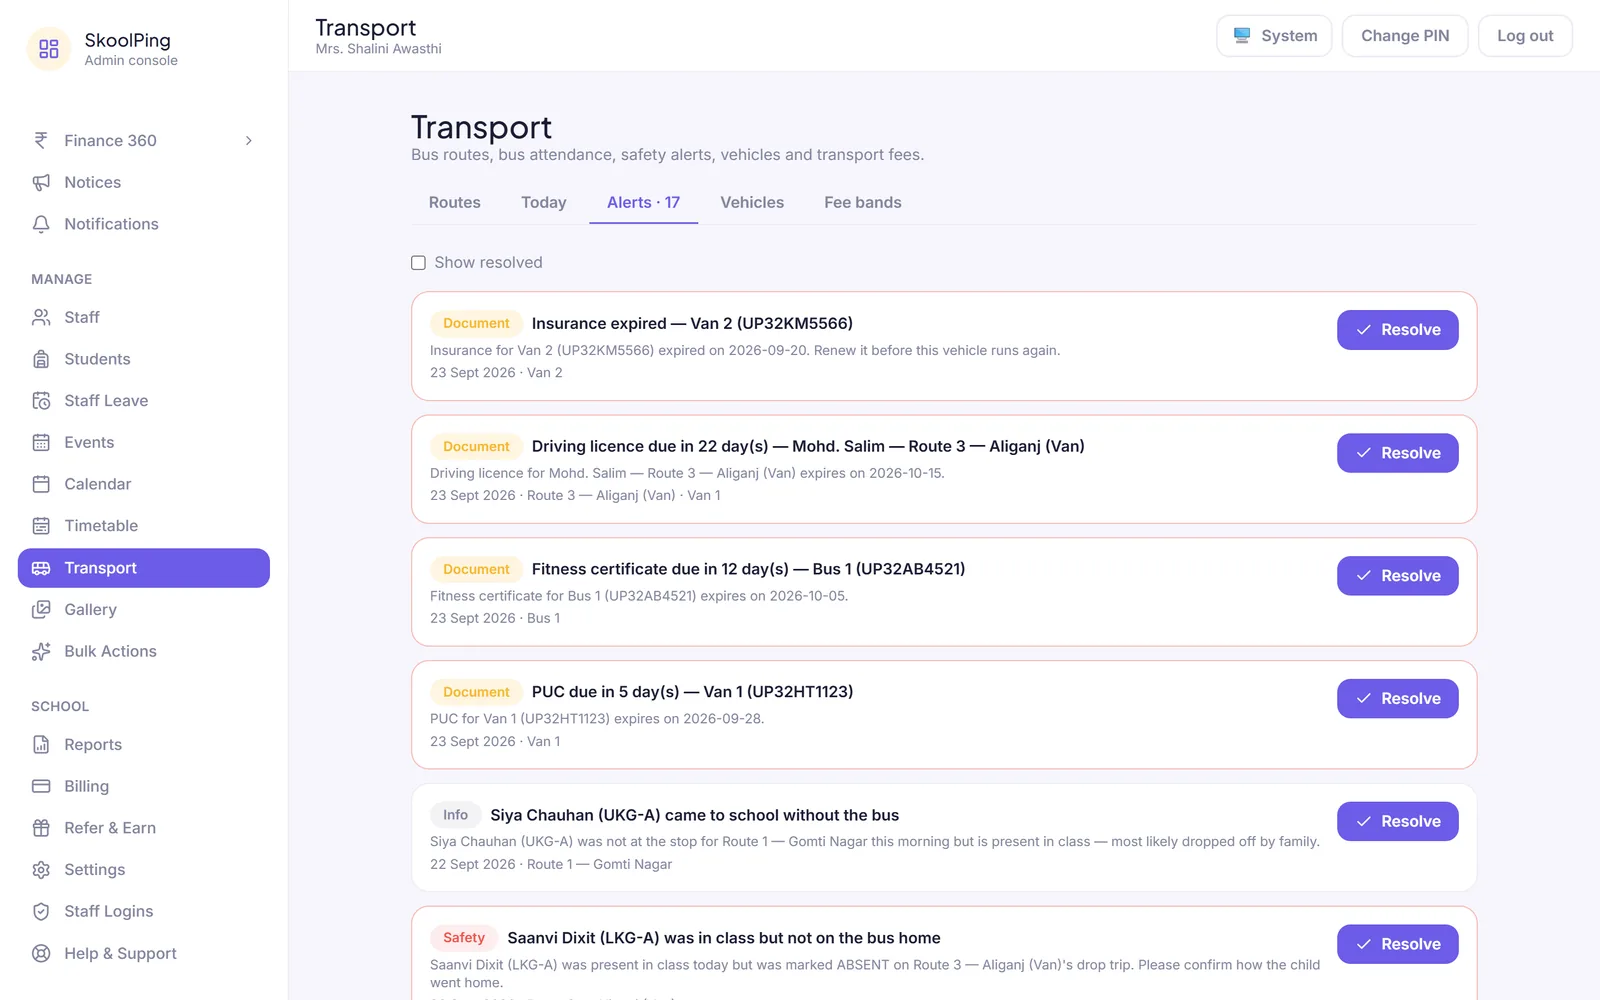The height and width of the screenshot is (1000, 1600).
Task: Resolve the Fitness certificate Bus 1 alert
Action: pos(1397,576)
